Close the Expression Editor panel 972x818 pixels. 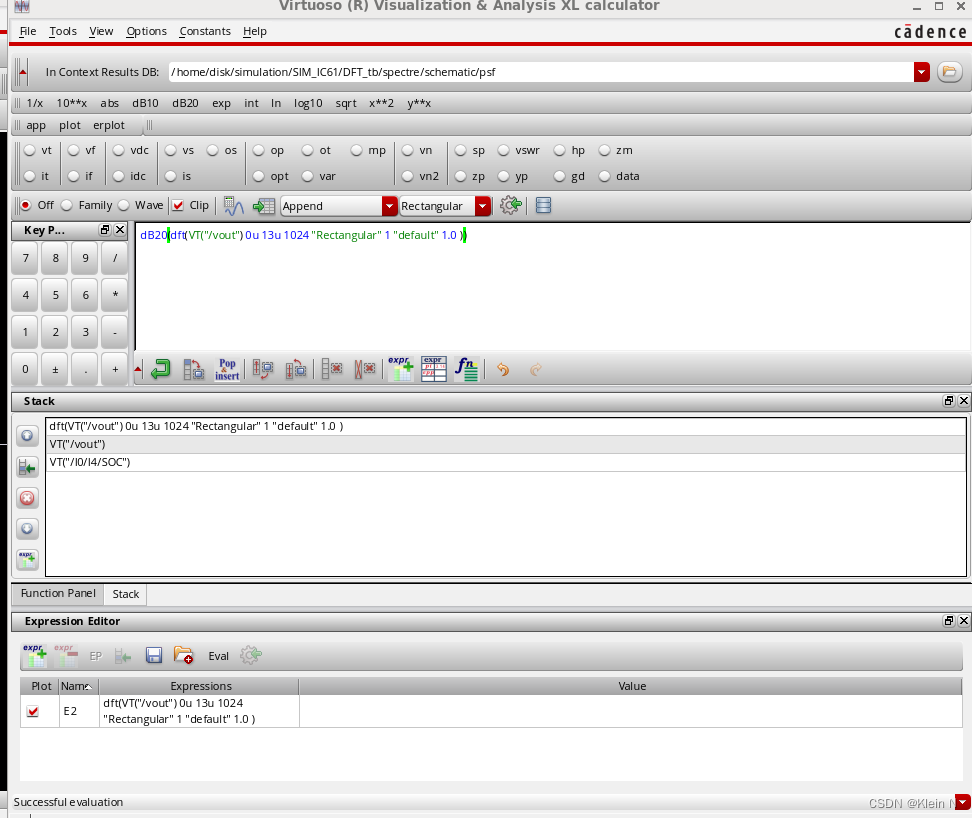[x=963, y=621]
